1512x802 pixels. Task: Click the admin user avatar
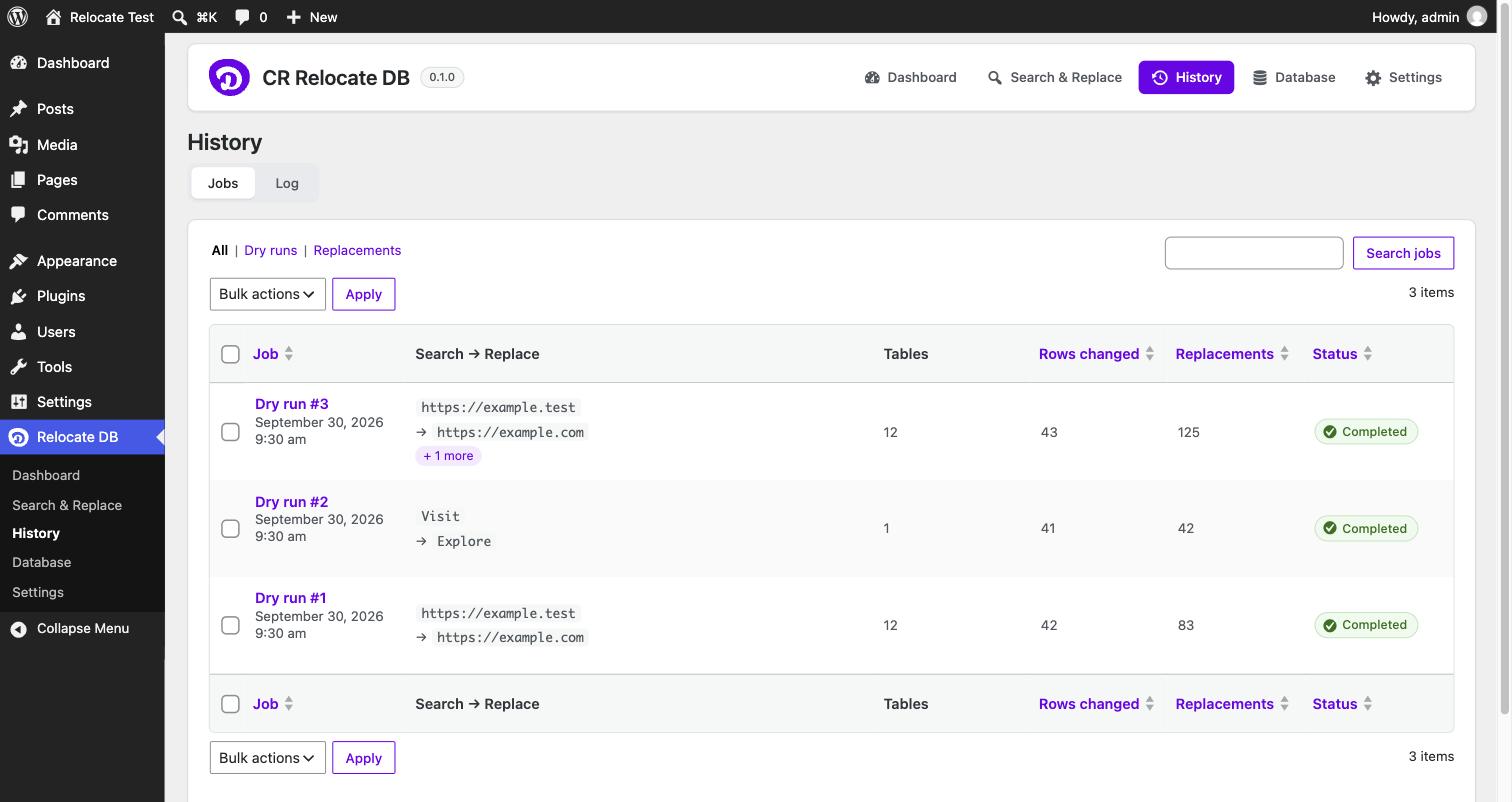[x=1476, y=17]
